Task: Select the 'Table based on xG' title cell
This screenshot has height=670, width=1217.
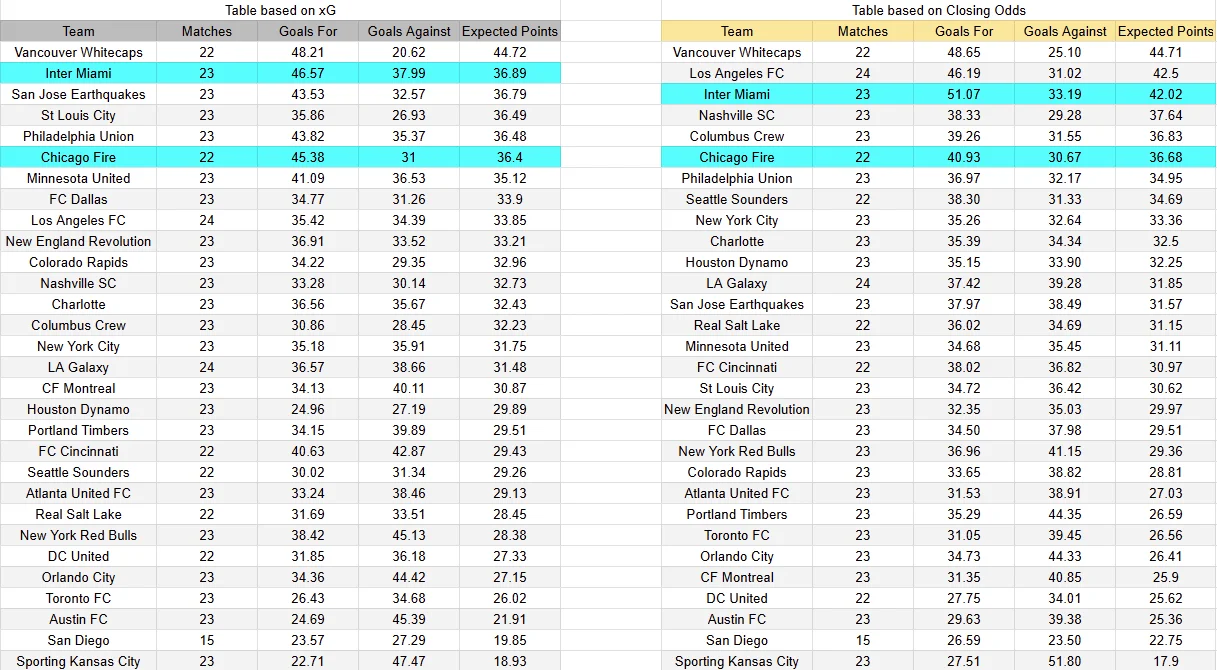Action: 280,10
